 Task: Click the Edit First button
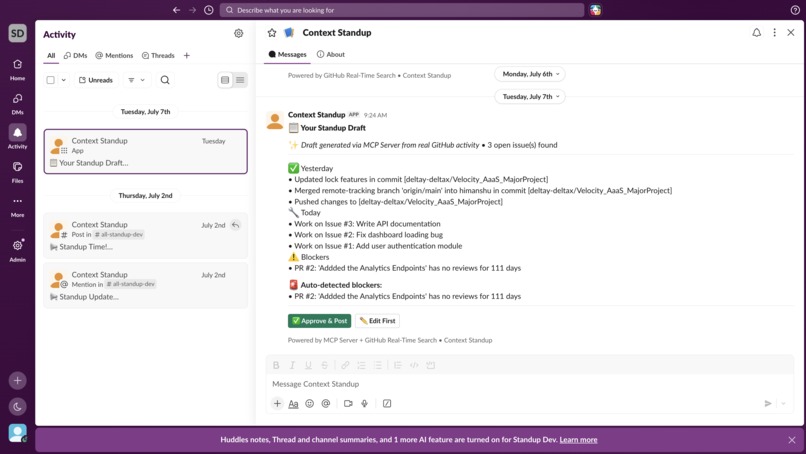(x=377, y=321)
